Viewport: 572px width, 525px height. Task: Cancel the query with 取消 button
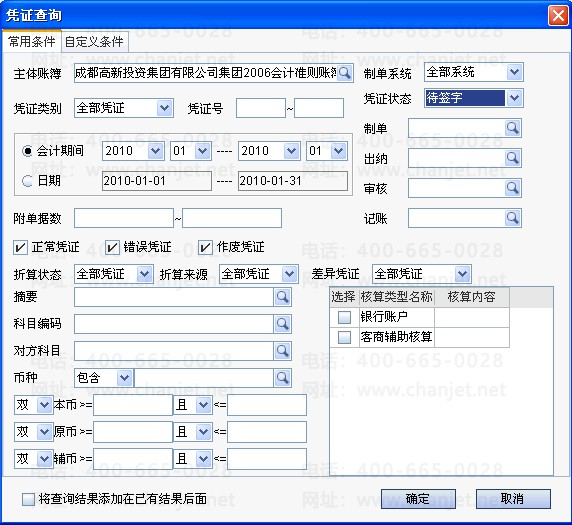(x=513, y=499)
